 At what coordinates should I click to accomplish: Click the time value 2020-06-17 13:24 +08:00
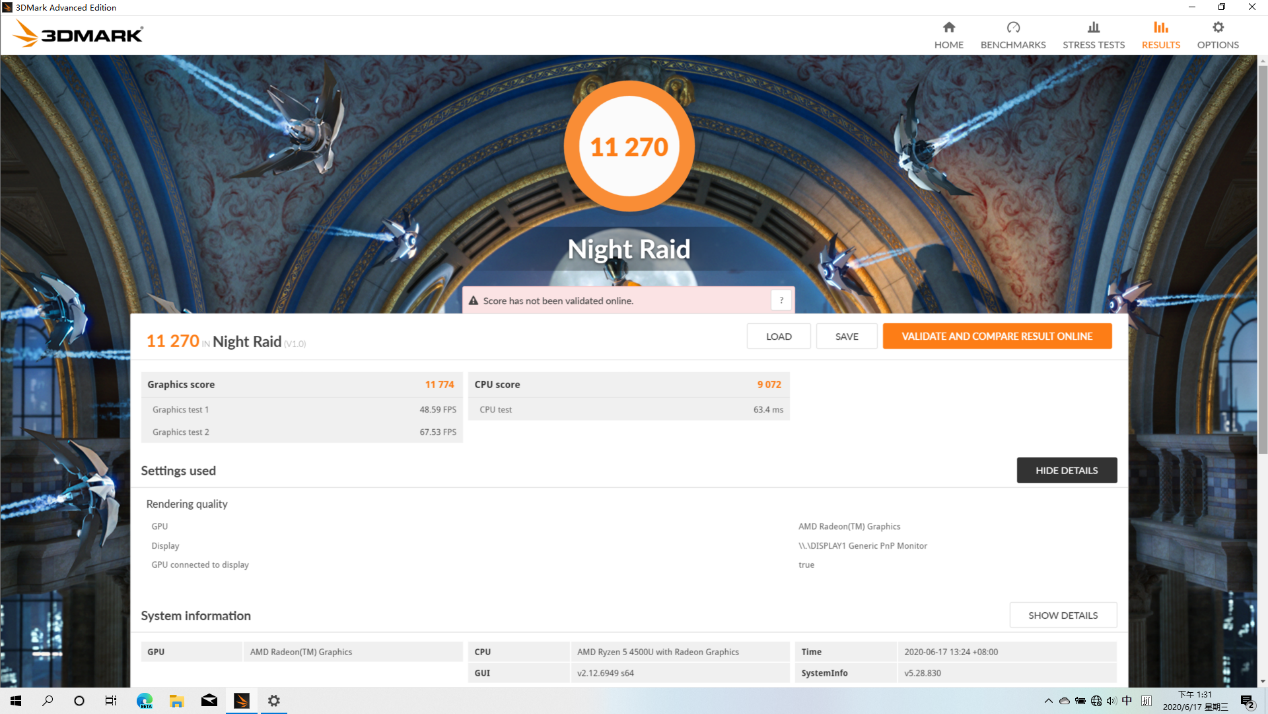pos(950,652)
